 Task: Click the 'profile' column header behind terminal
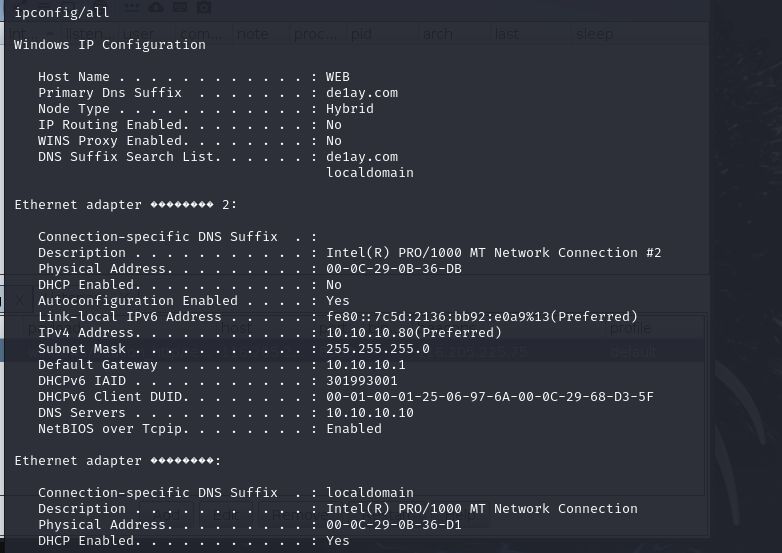630,328
